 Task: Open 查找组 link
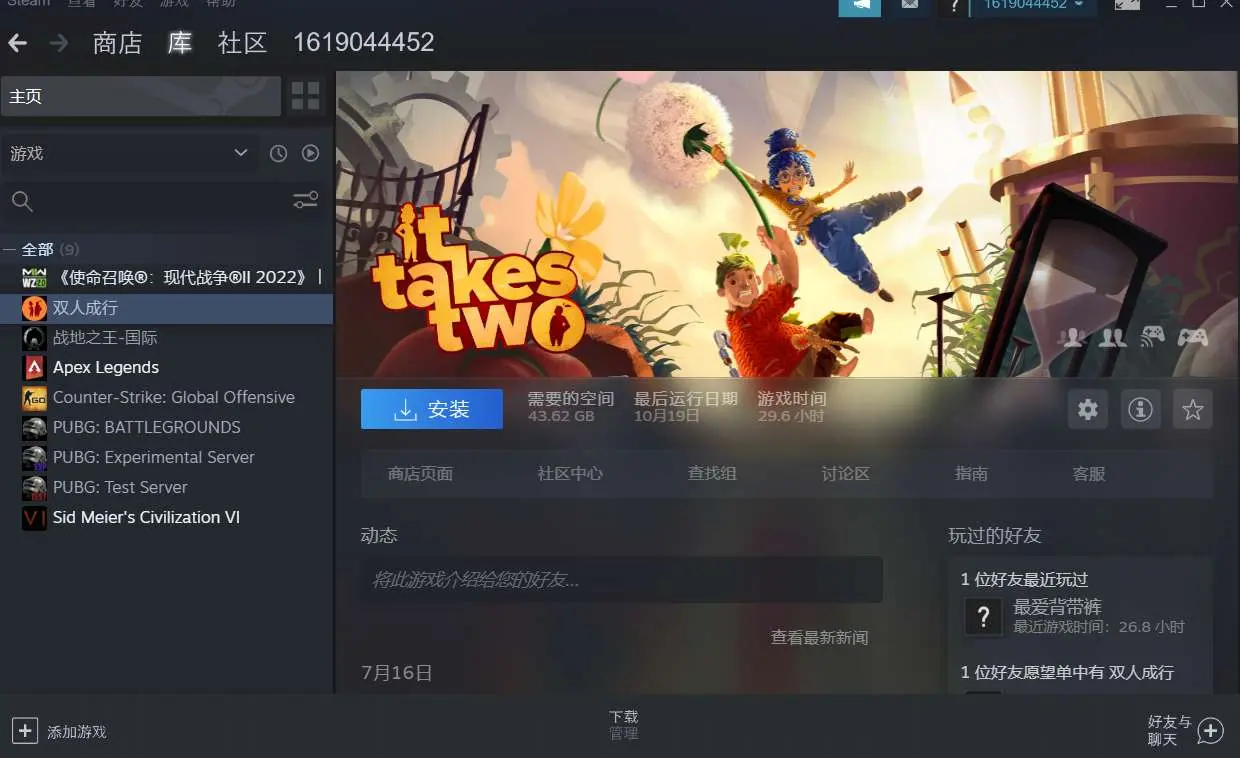(712, 474)
